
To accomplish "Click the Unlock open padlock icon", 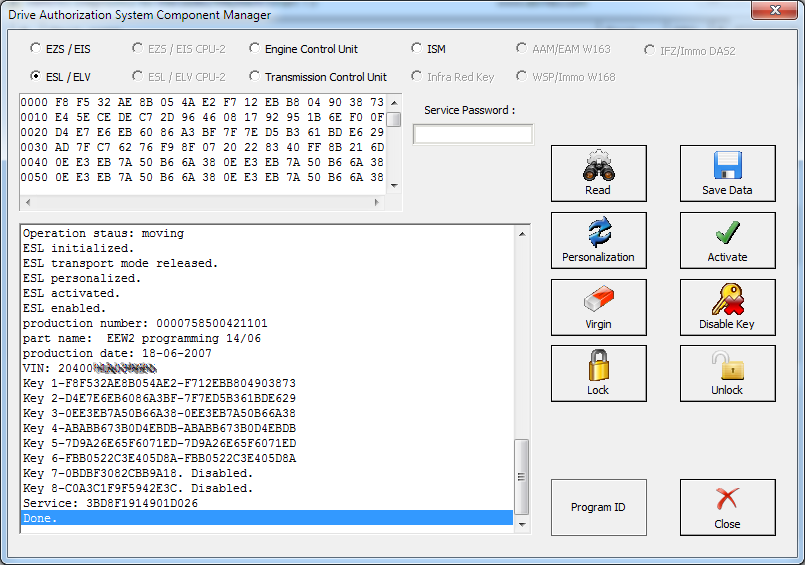I will tap(727, 365).
